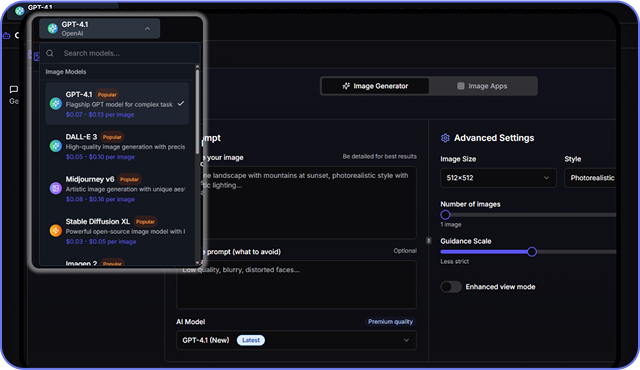Toggle the Enhanced view mode switch

click(x=451, y=287)
